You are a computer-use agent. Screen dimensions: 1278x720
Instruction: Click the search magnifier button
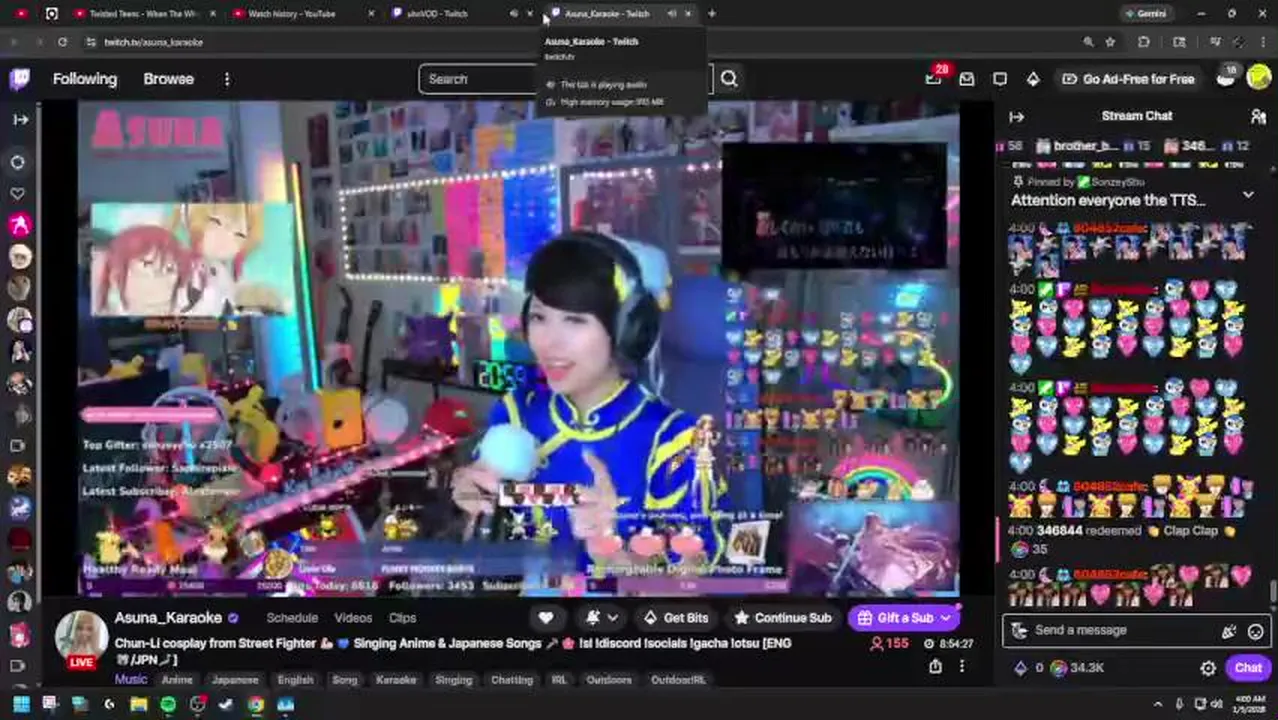click(729, 79)
